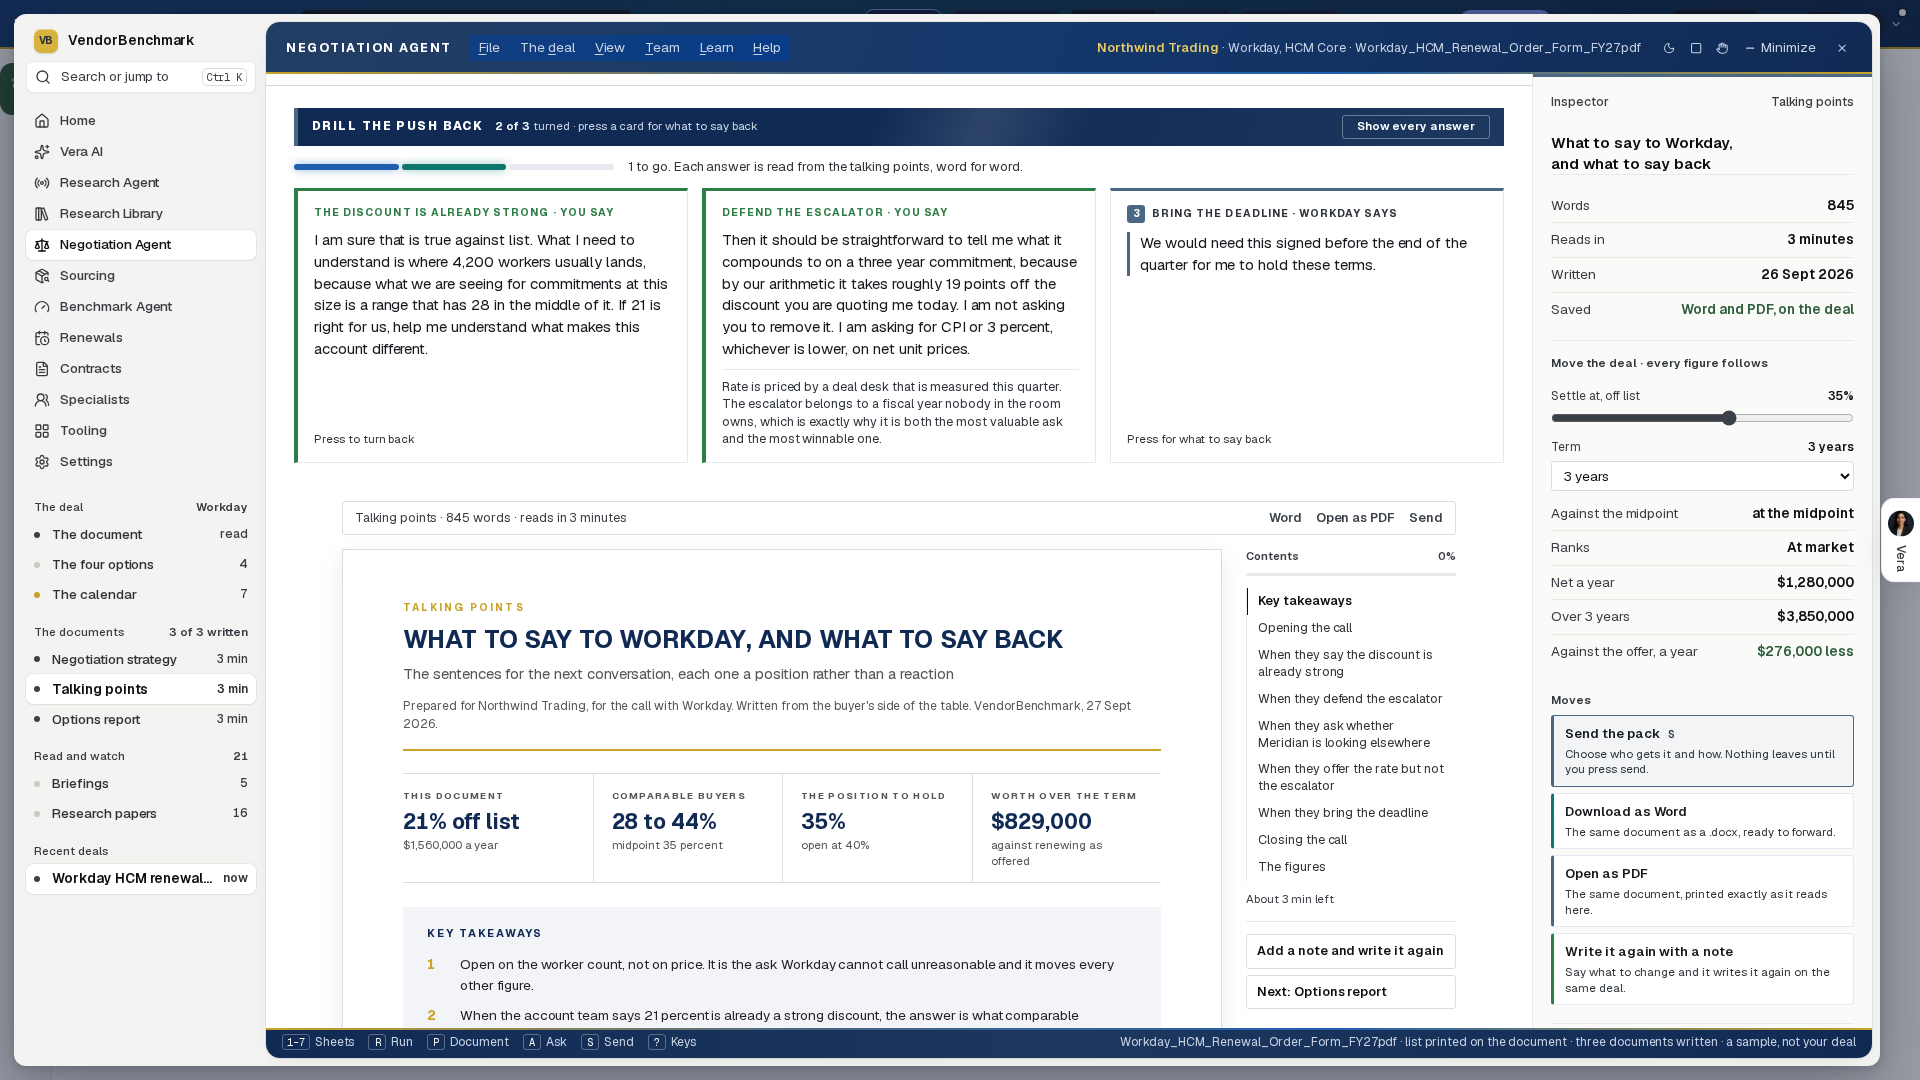Image resolution: width=1920 pixels, height=1080 pixels.
Task: Click the hand icon in title bar
Action: coord(1722,48)
